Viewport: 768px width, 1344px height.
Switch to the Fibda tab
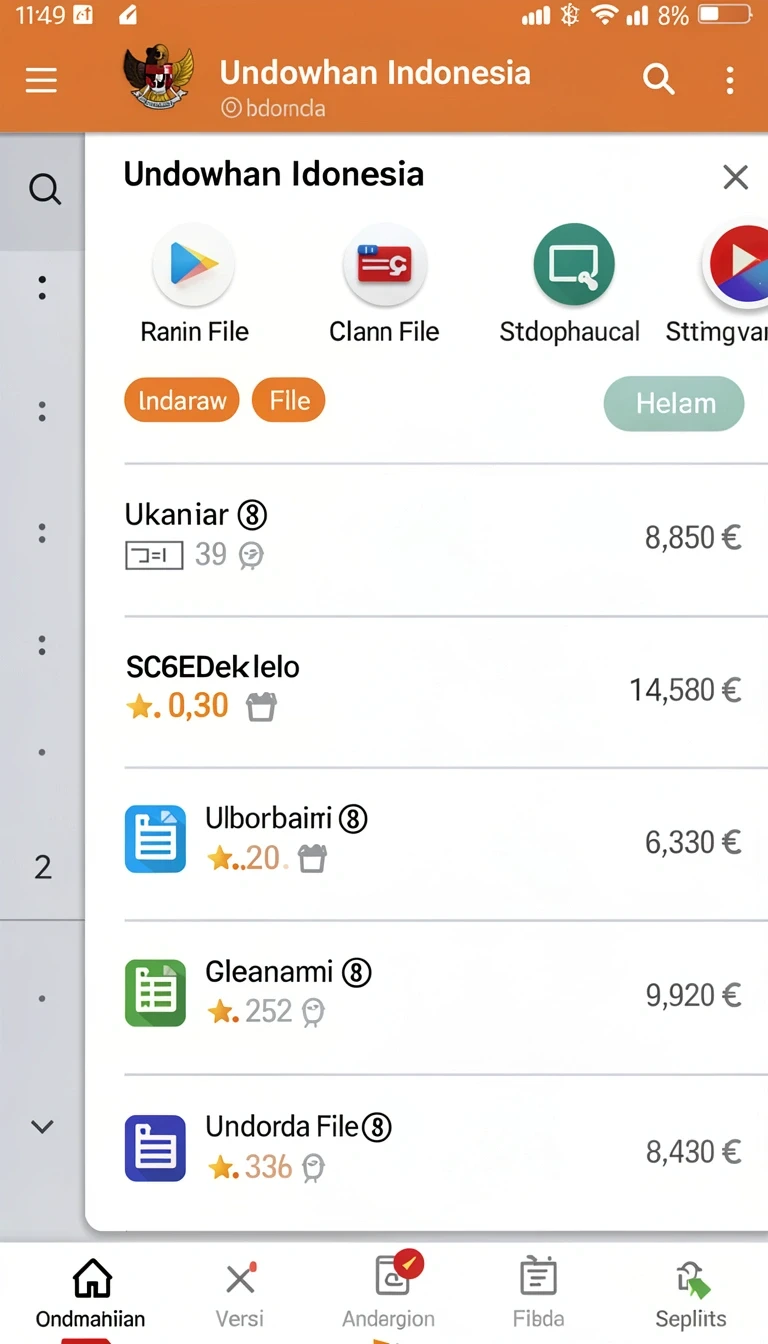click(538, 1294)
